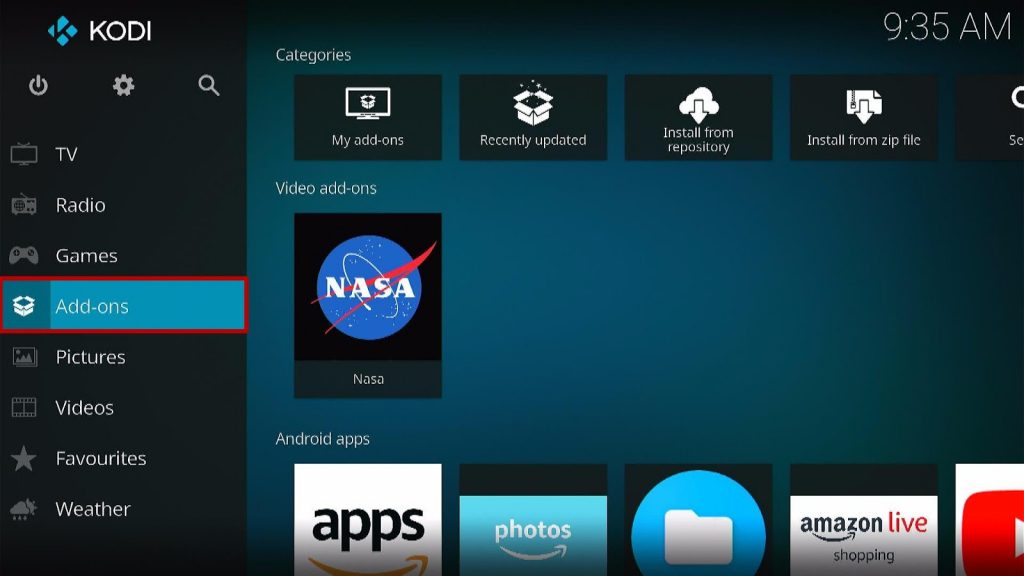Click the Radio icon
The height and width of the screenshot is (576, 1024).
(x=24, y=205)
